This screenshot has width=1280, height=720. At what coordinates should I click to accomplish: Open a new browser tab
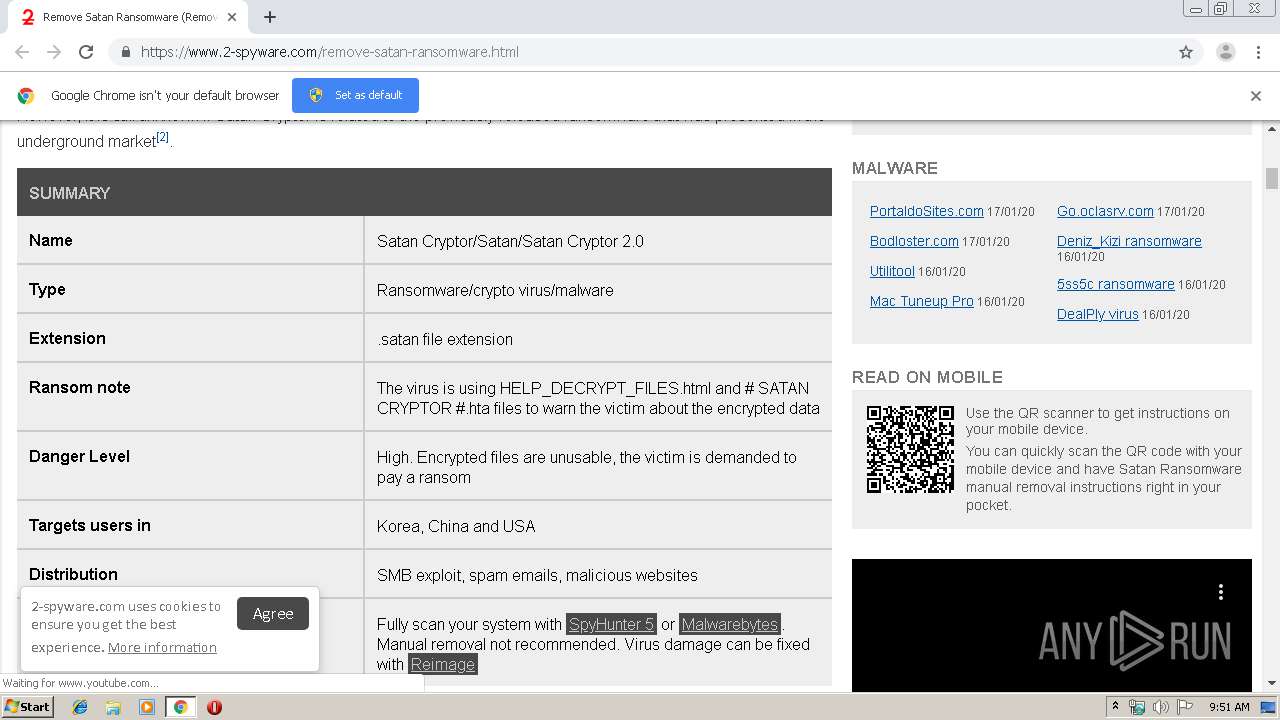pos(270,17)
